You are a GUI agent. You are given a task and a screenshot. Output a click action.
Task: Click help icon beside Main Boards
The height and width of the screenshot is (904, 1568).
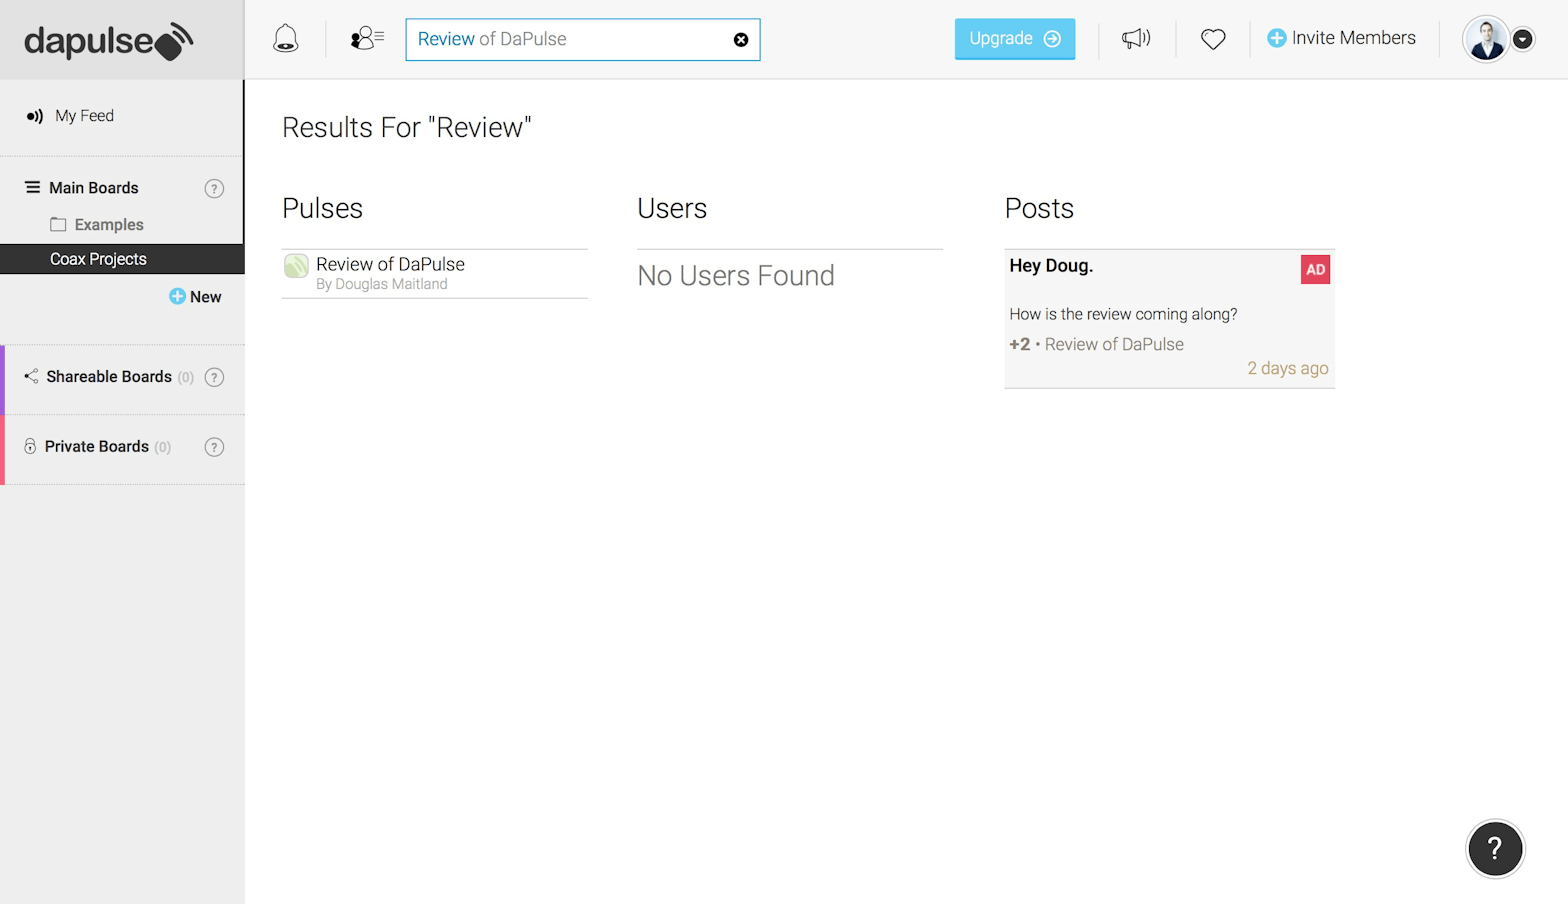[x=214, y=189]
